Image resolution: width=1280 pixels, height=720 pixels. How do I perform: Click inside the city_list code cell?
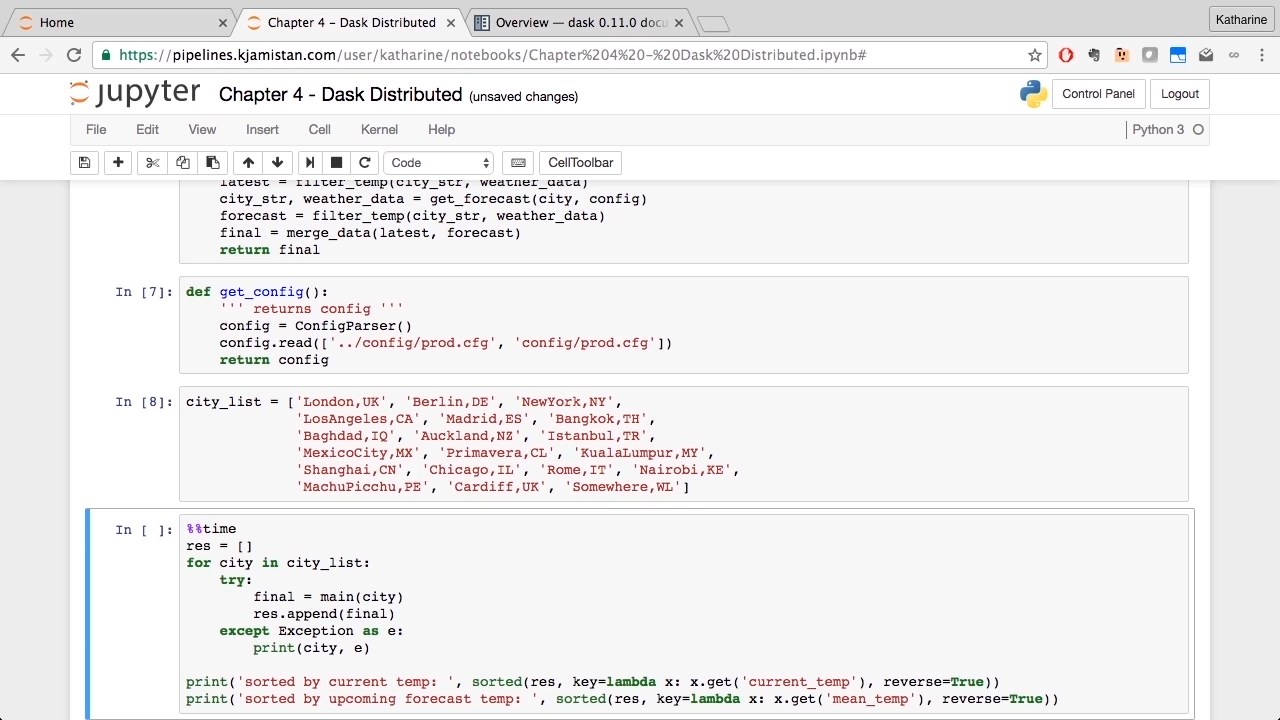click(x=683, y=444)
